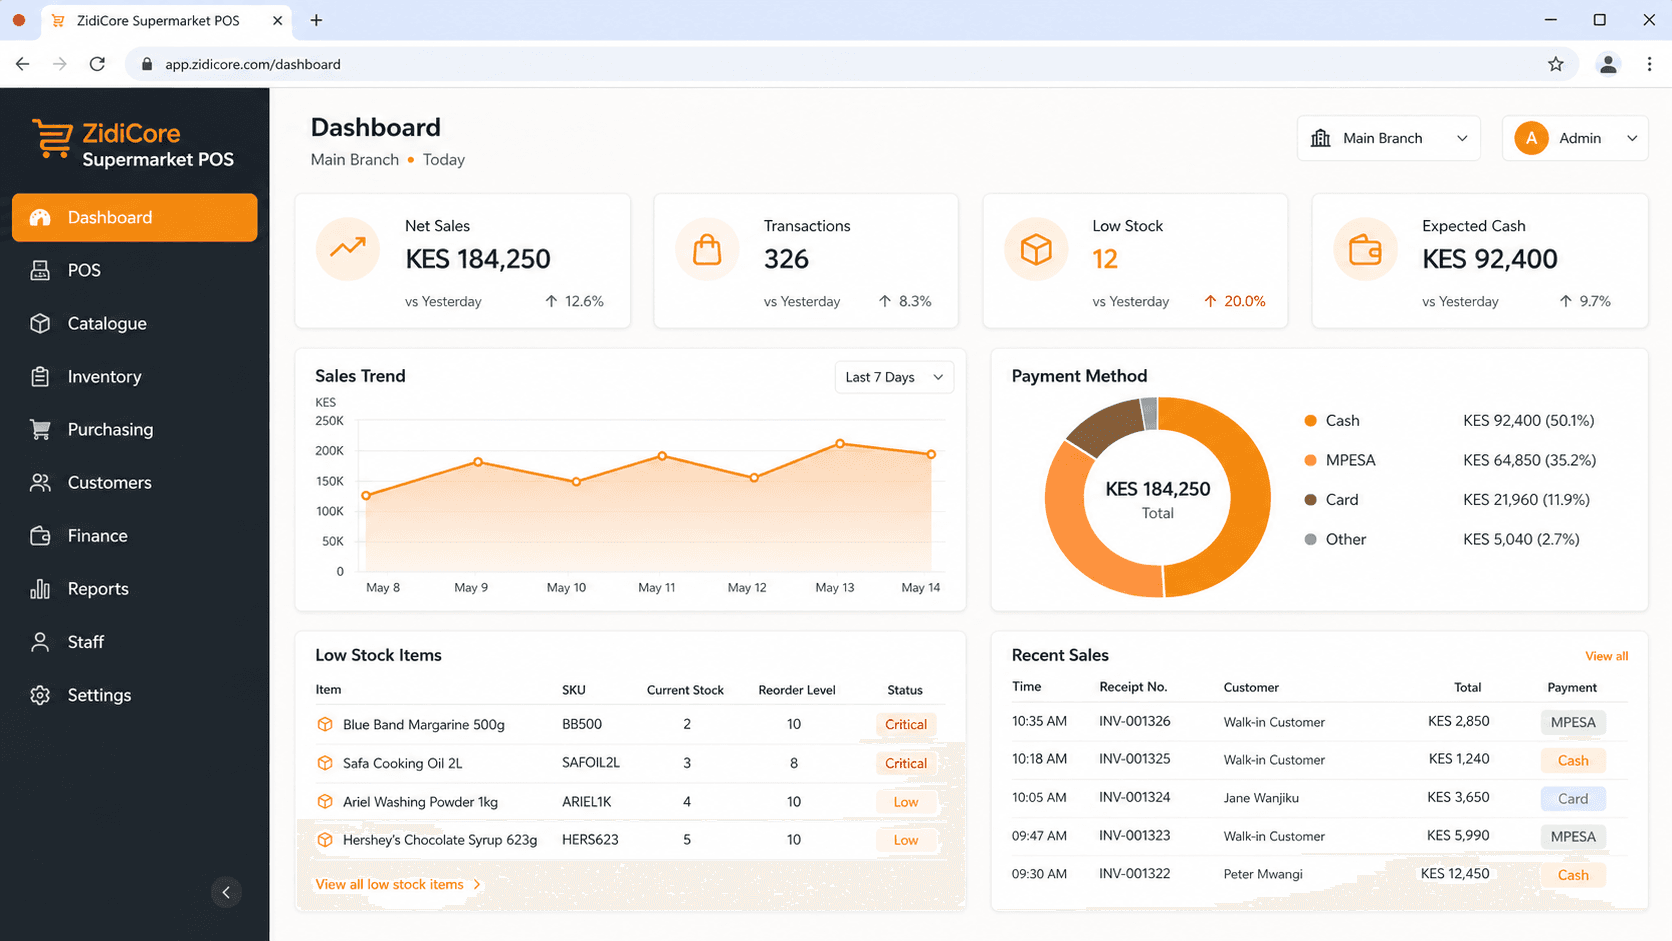Collapse the sidebar with the arrow button
This screenshot has width=1672, height=941.
[226, 892]
